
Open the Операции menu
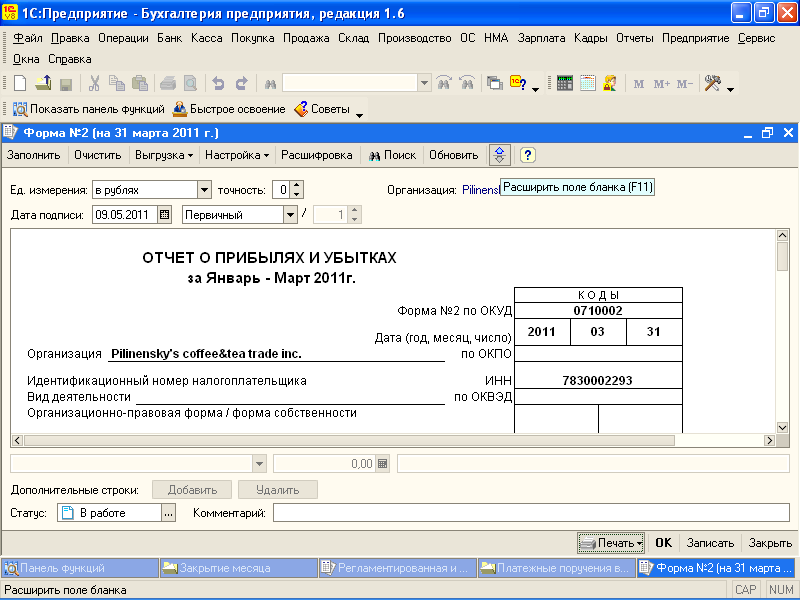[x=123, y=38]
